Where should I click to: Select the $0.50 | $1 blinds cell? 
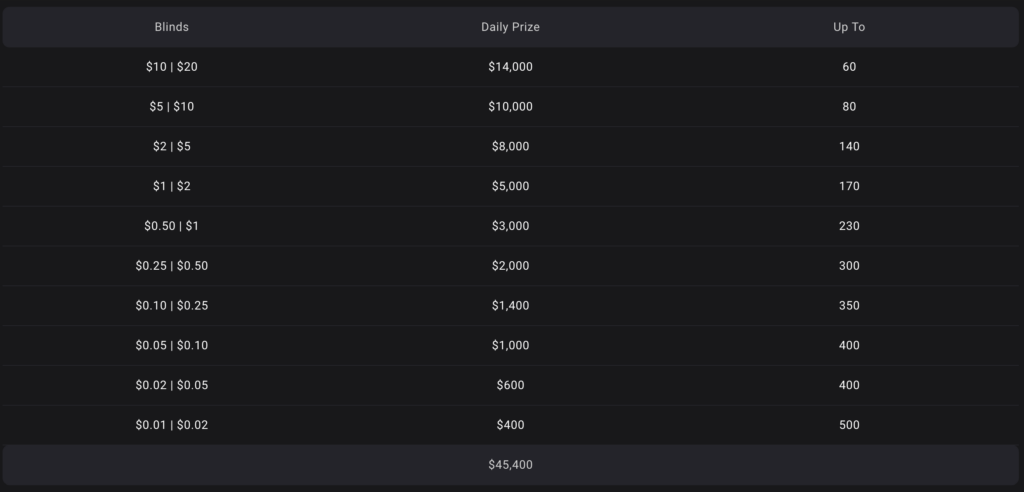[172, 226]
